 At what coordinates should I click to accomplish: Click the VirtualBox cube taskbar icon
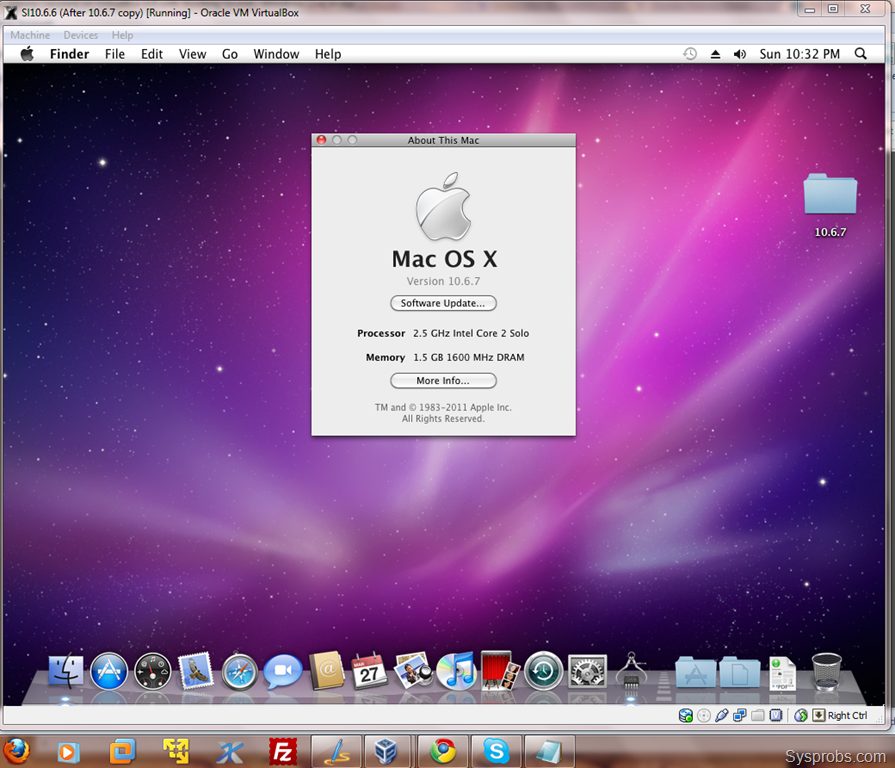point(386,751)
